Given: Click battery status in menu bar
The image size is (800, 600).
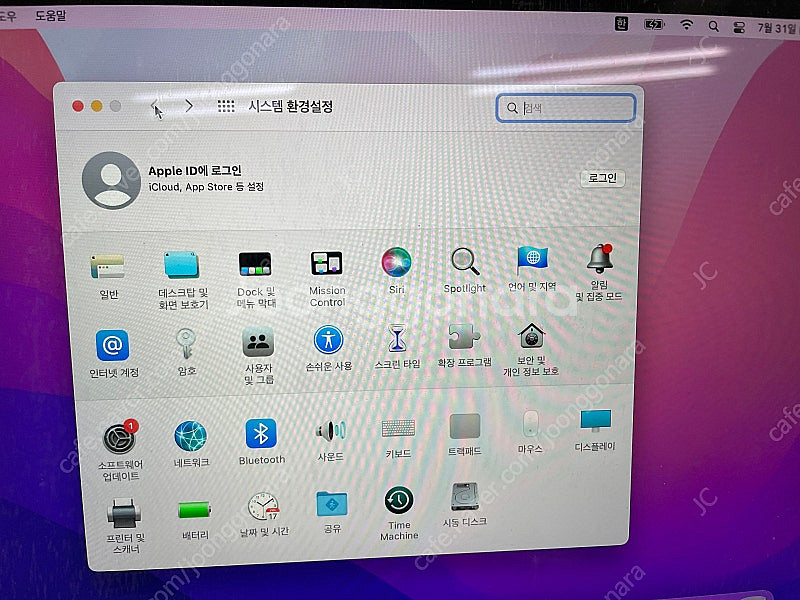Looking at the screenshot, I should pyautogui.click(x=654, y=24).
